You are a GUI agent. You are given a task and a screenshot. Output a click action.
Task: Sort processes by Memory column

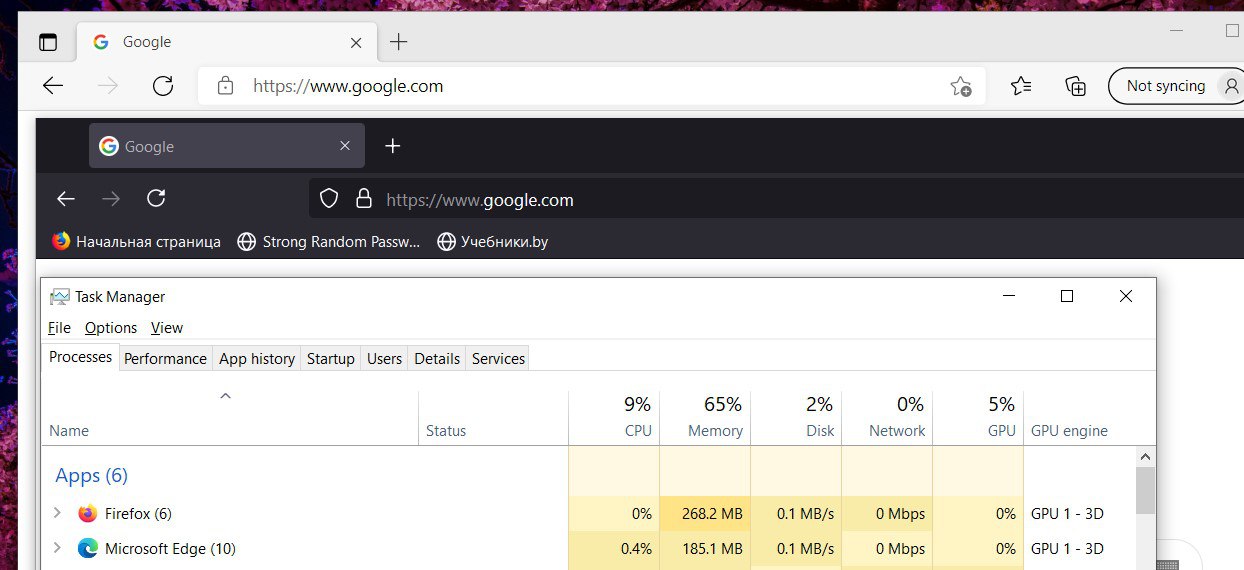pyautogui.click(x=705, y=416)
